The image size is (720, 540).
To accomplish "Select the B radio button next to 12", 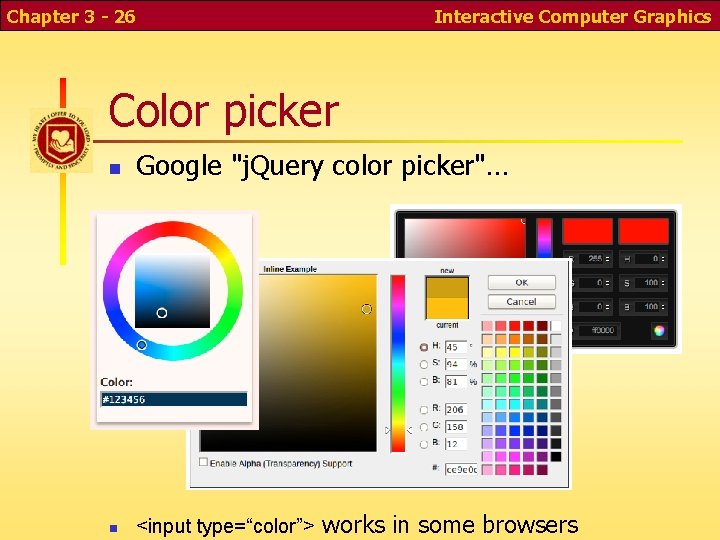I will (x=424, y=444).
